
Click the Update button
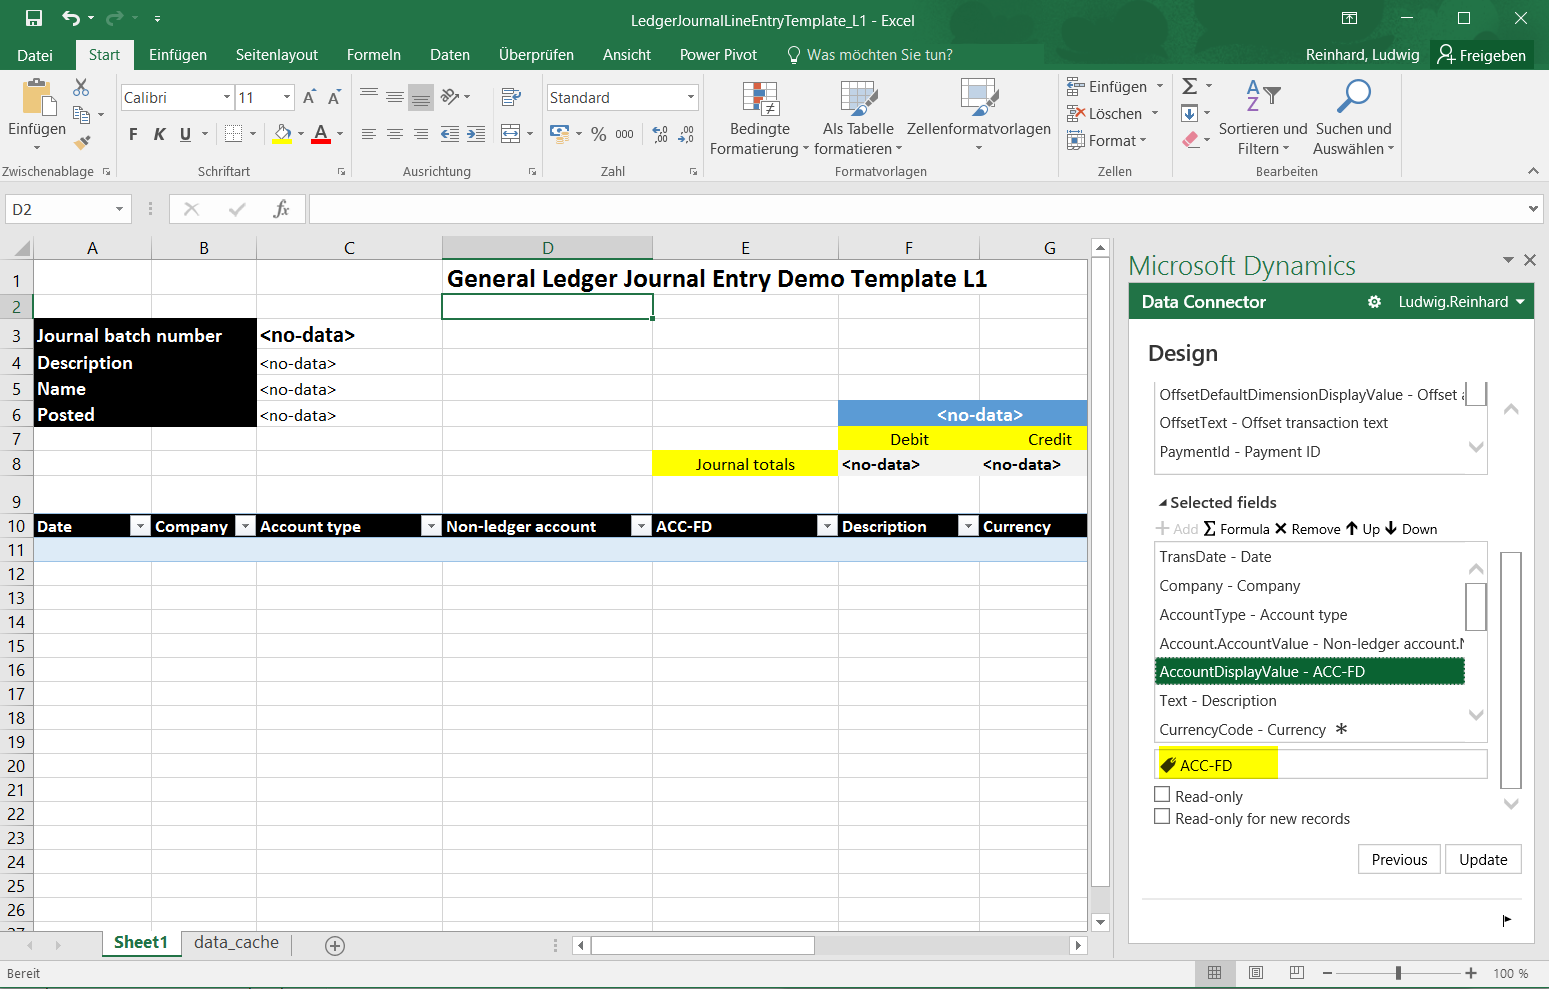1482,859
